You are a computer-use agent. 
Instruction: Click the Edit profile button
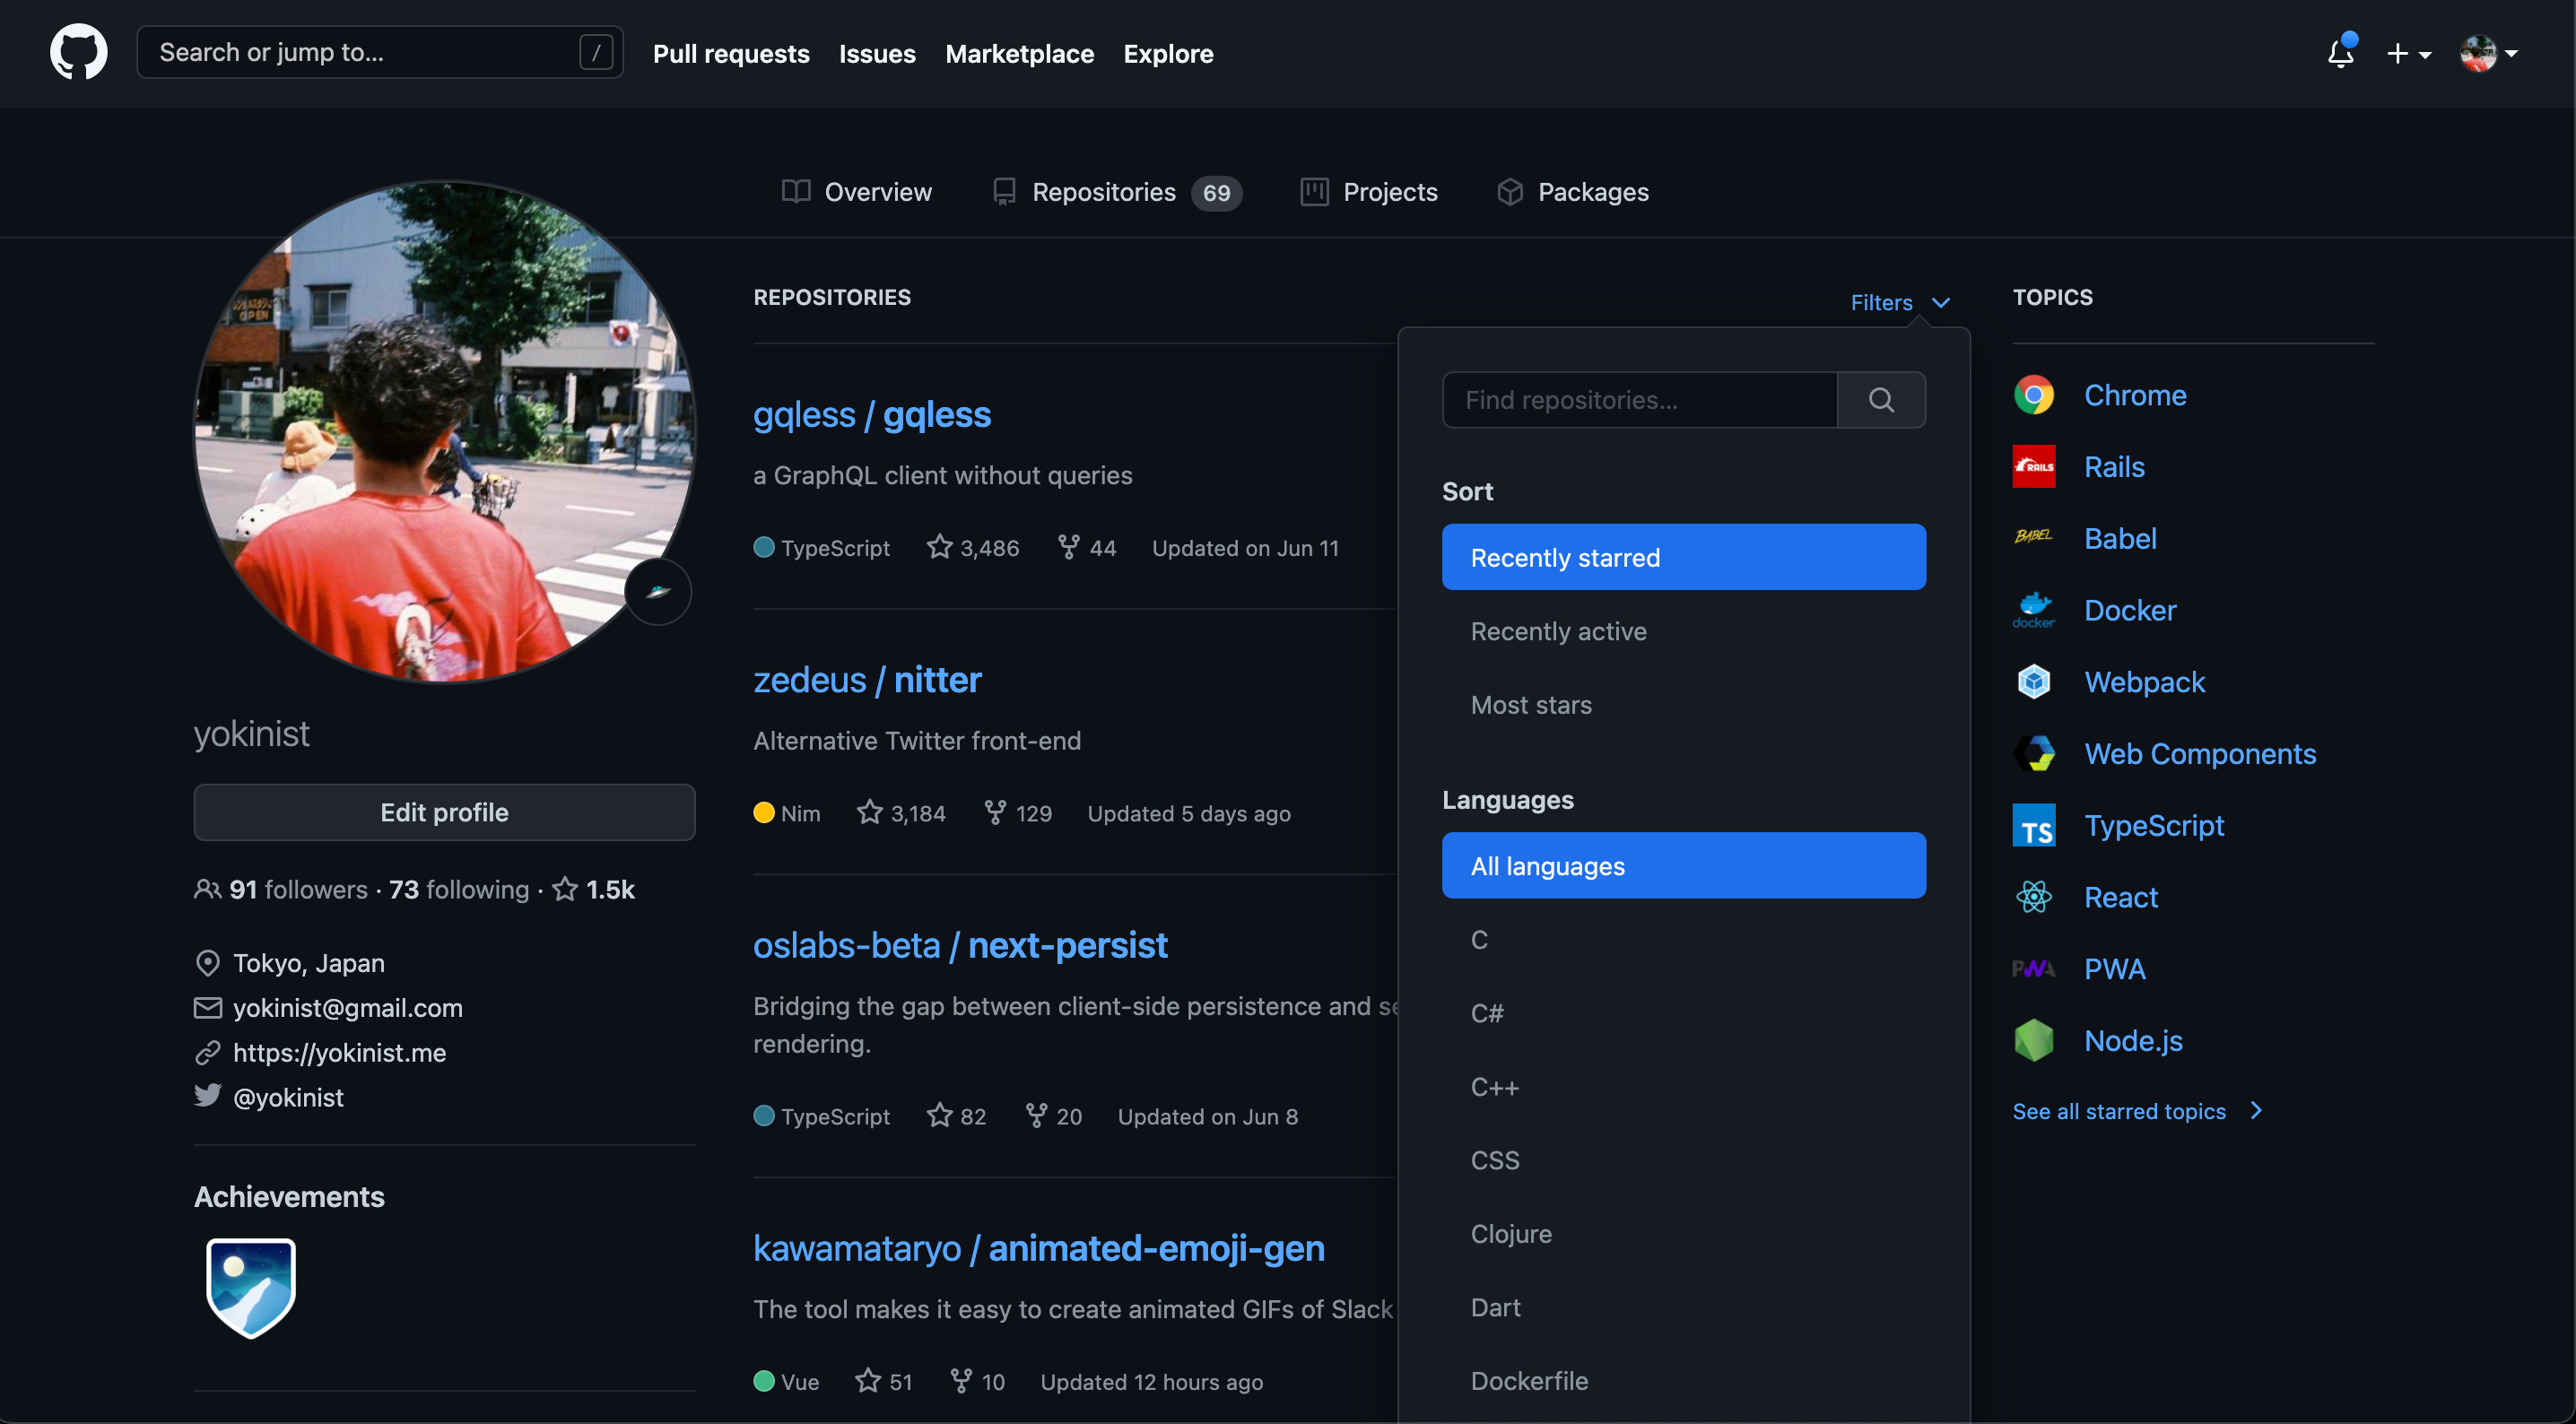[x=444, y=812]
